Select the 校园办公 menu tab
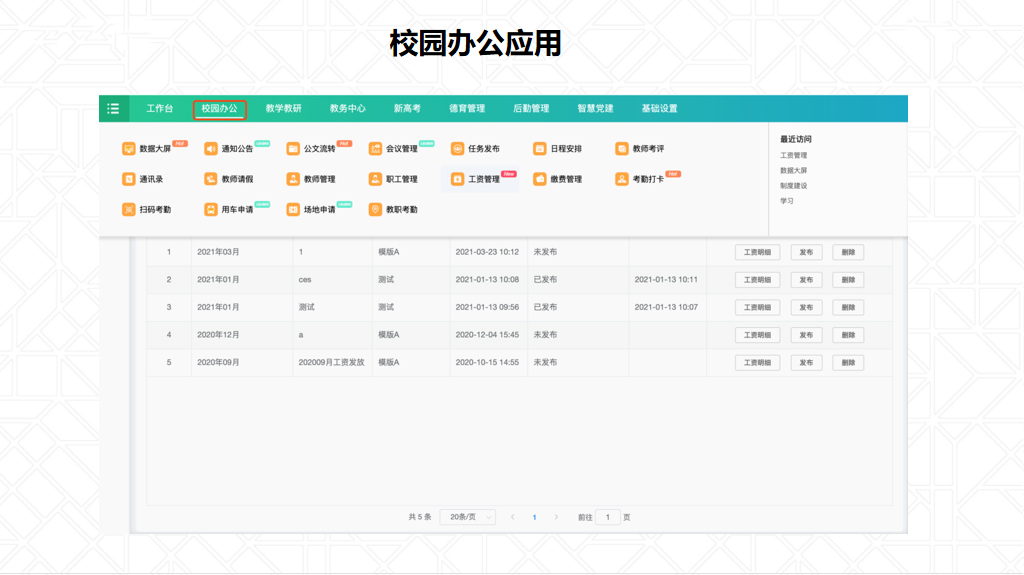Image resolution: width=1024 pixels, height=575 pixels. click(219, 108)
